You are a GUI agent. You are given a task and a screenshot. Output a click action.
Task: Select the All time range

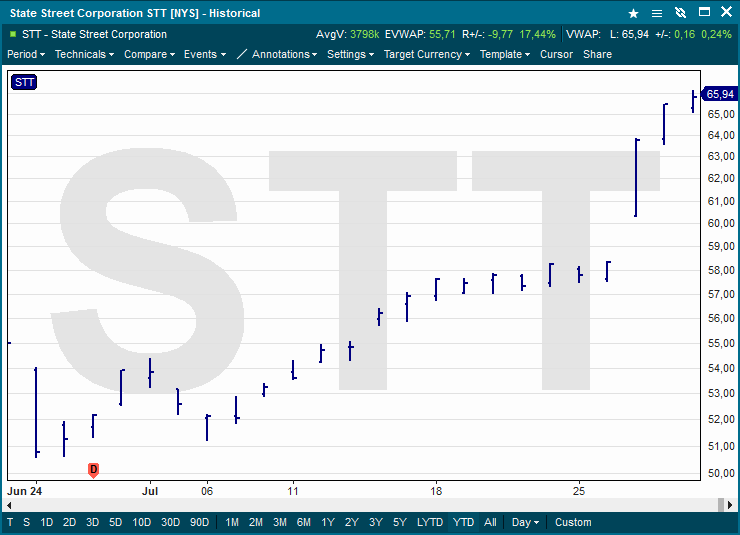[x=490, y=522]
